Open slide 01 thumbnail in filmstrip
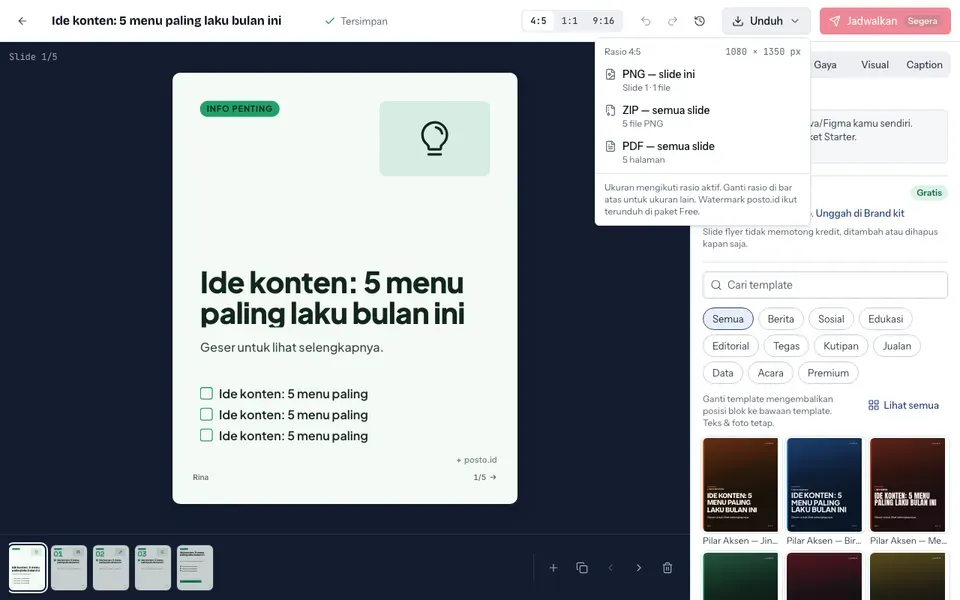This screenshot has width=960, height=600. point(69,568)
